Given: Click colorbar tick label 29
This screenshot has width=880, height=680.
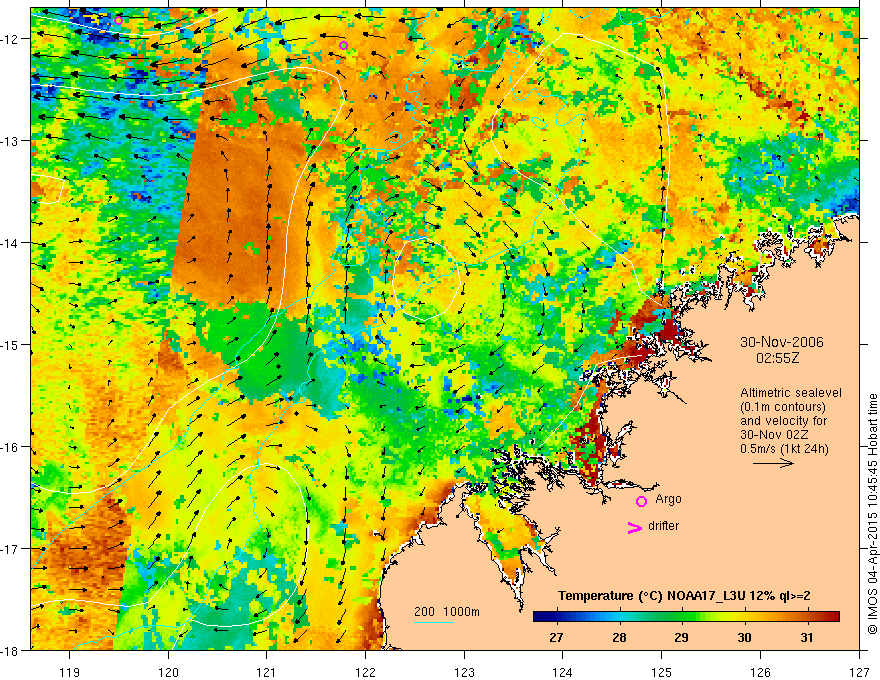Looking at the screenshot, I should tap(681, 638).
